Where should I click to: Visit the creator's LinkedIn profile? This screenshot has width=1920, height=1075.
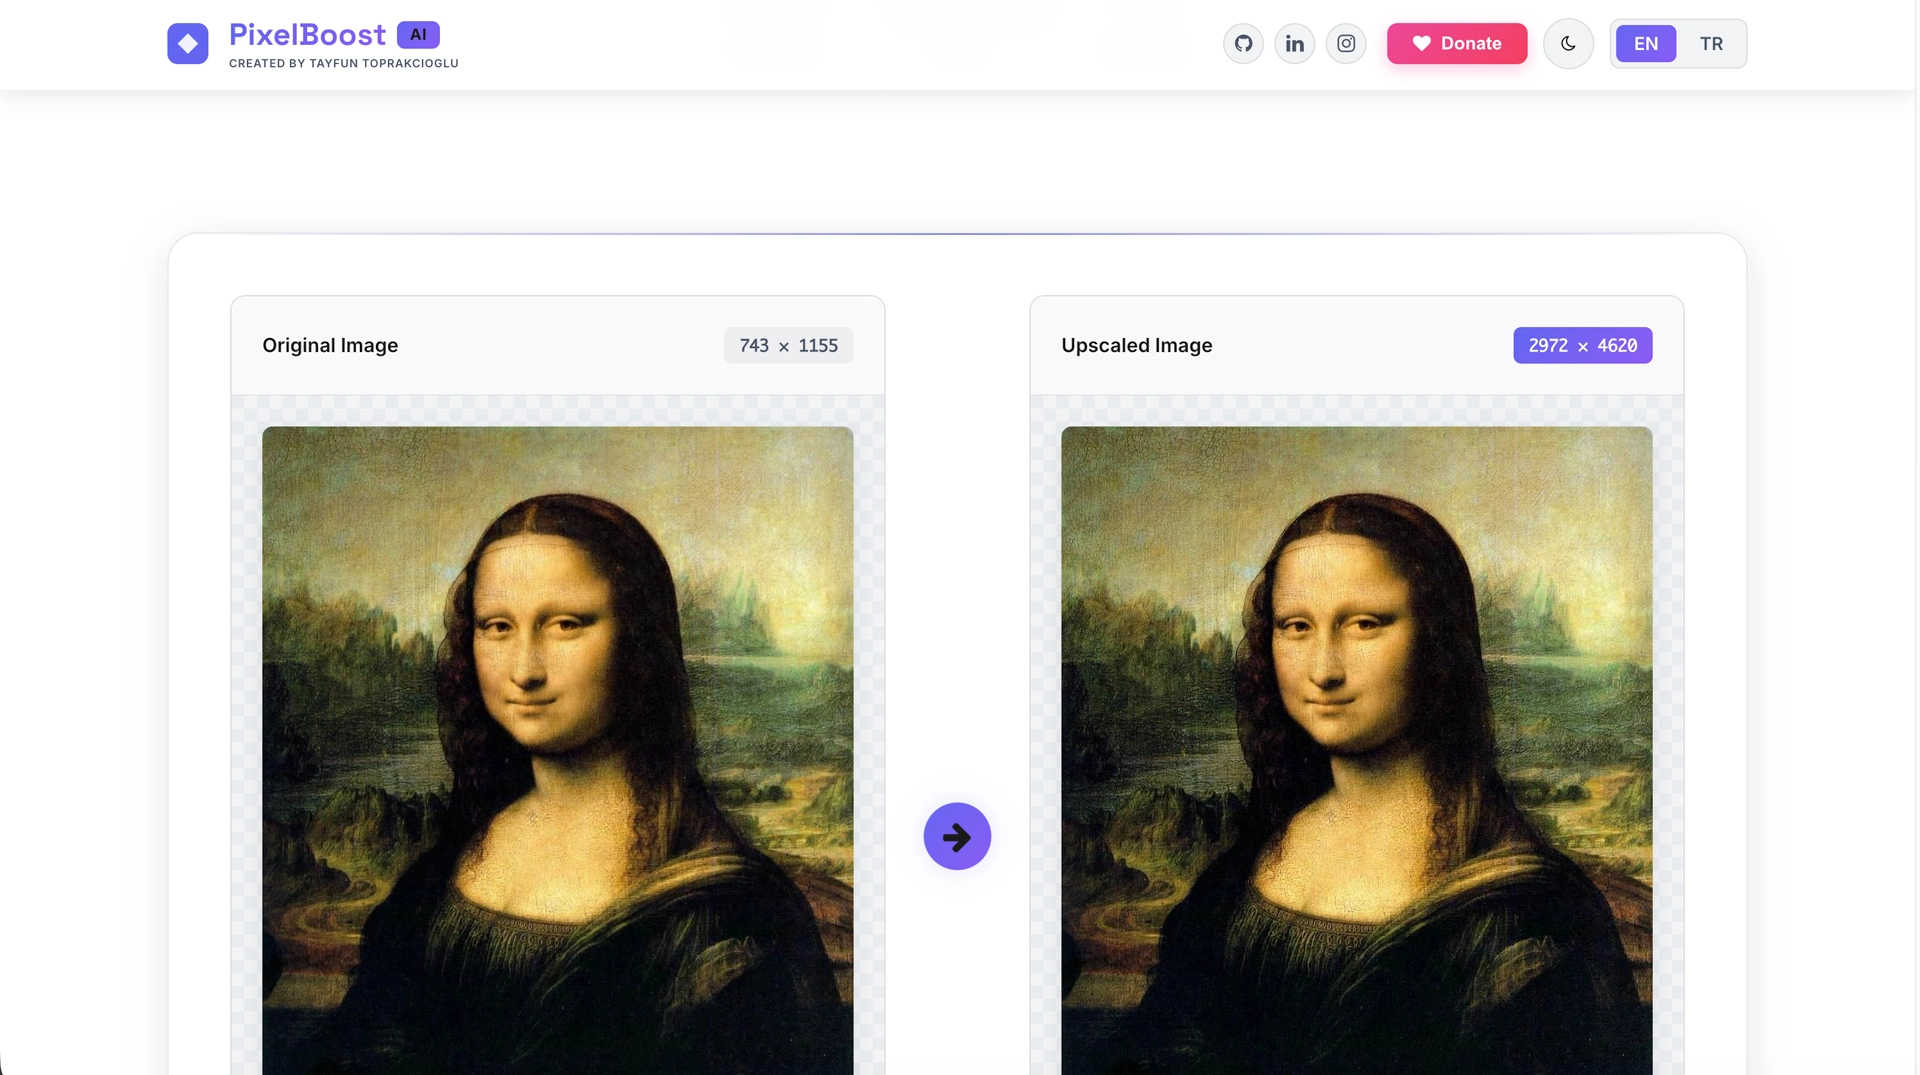click(1294, 43)
